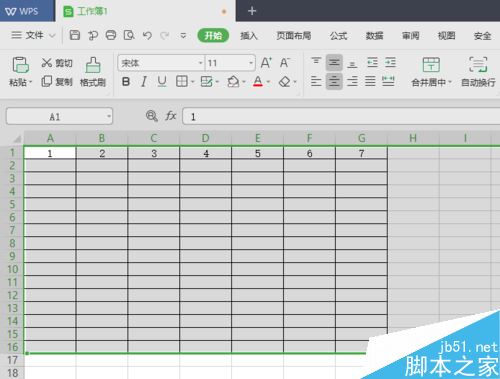Select row 17 header
The width and height of the screenshot is (500, 379).
pyautogui.click(x=12, y=360)
